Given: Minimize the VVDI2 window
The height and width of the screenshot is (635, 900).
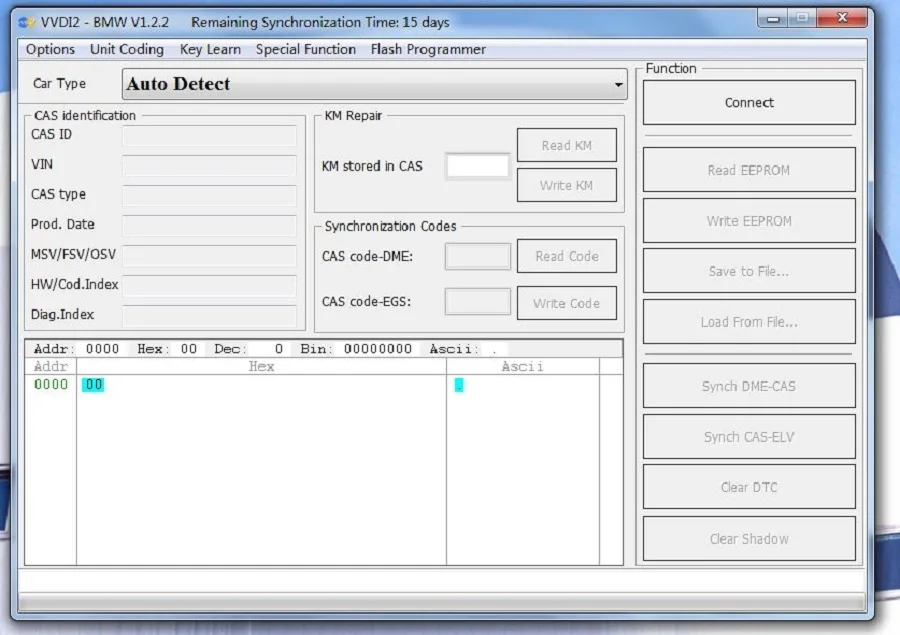Looking at the screenshot, I should (x=773, y=19).
